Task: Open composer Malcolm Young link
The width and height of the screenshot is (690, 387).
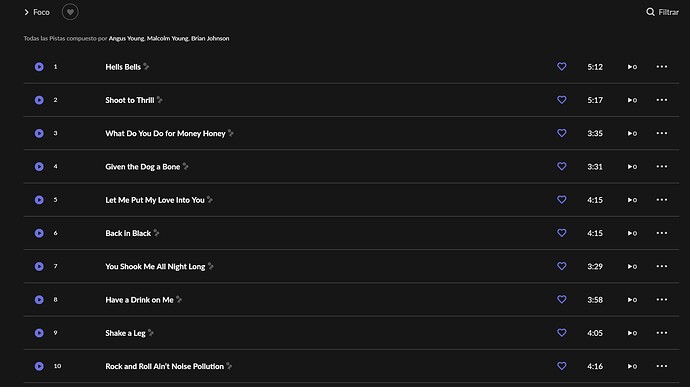Action: (x=168, y=38)
